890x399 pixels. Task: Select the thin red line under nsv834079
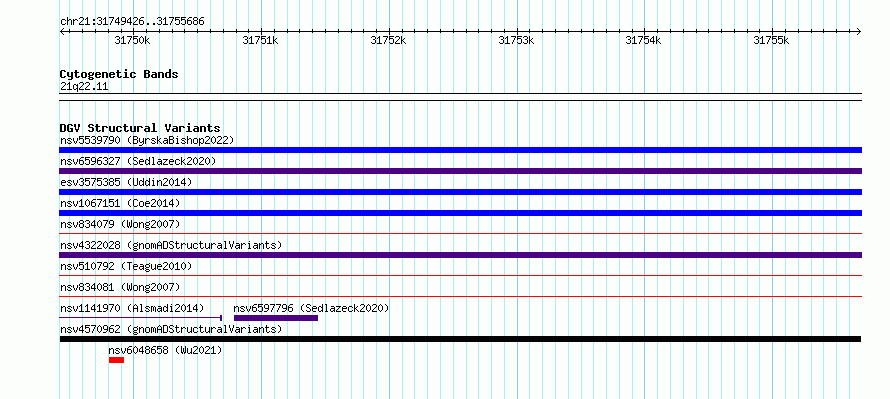[x=460, y=233]
